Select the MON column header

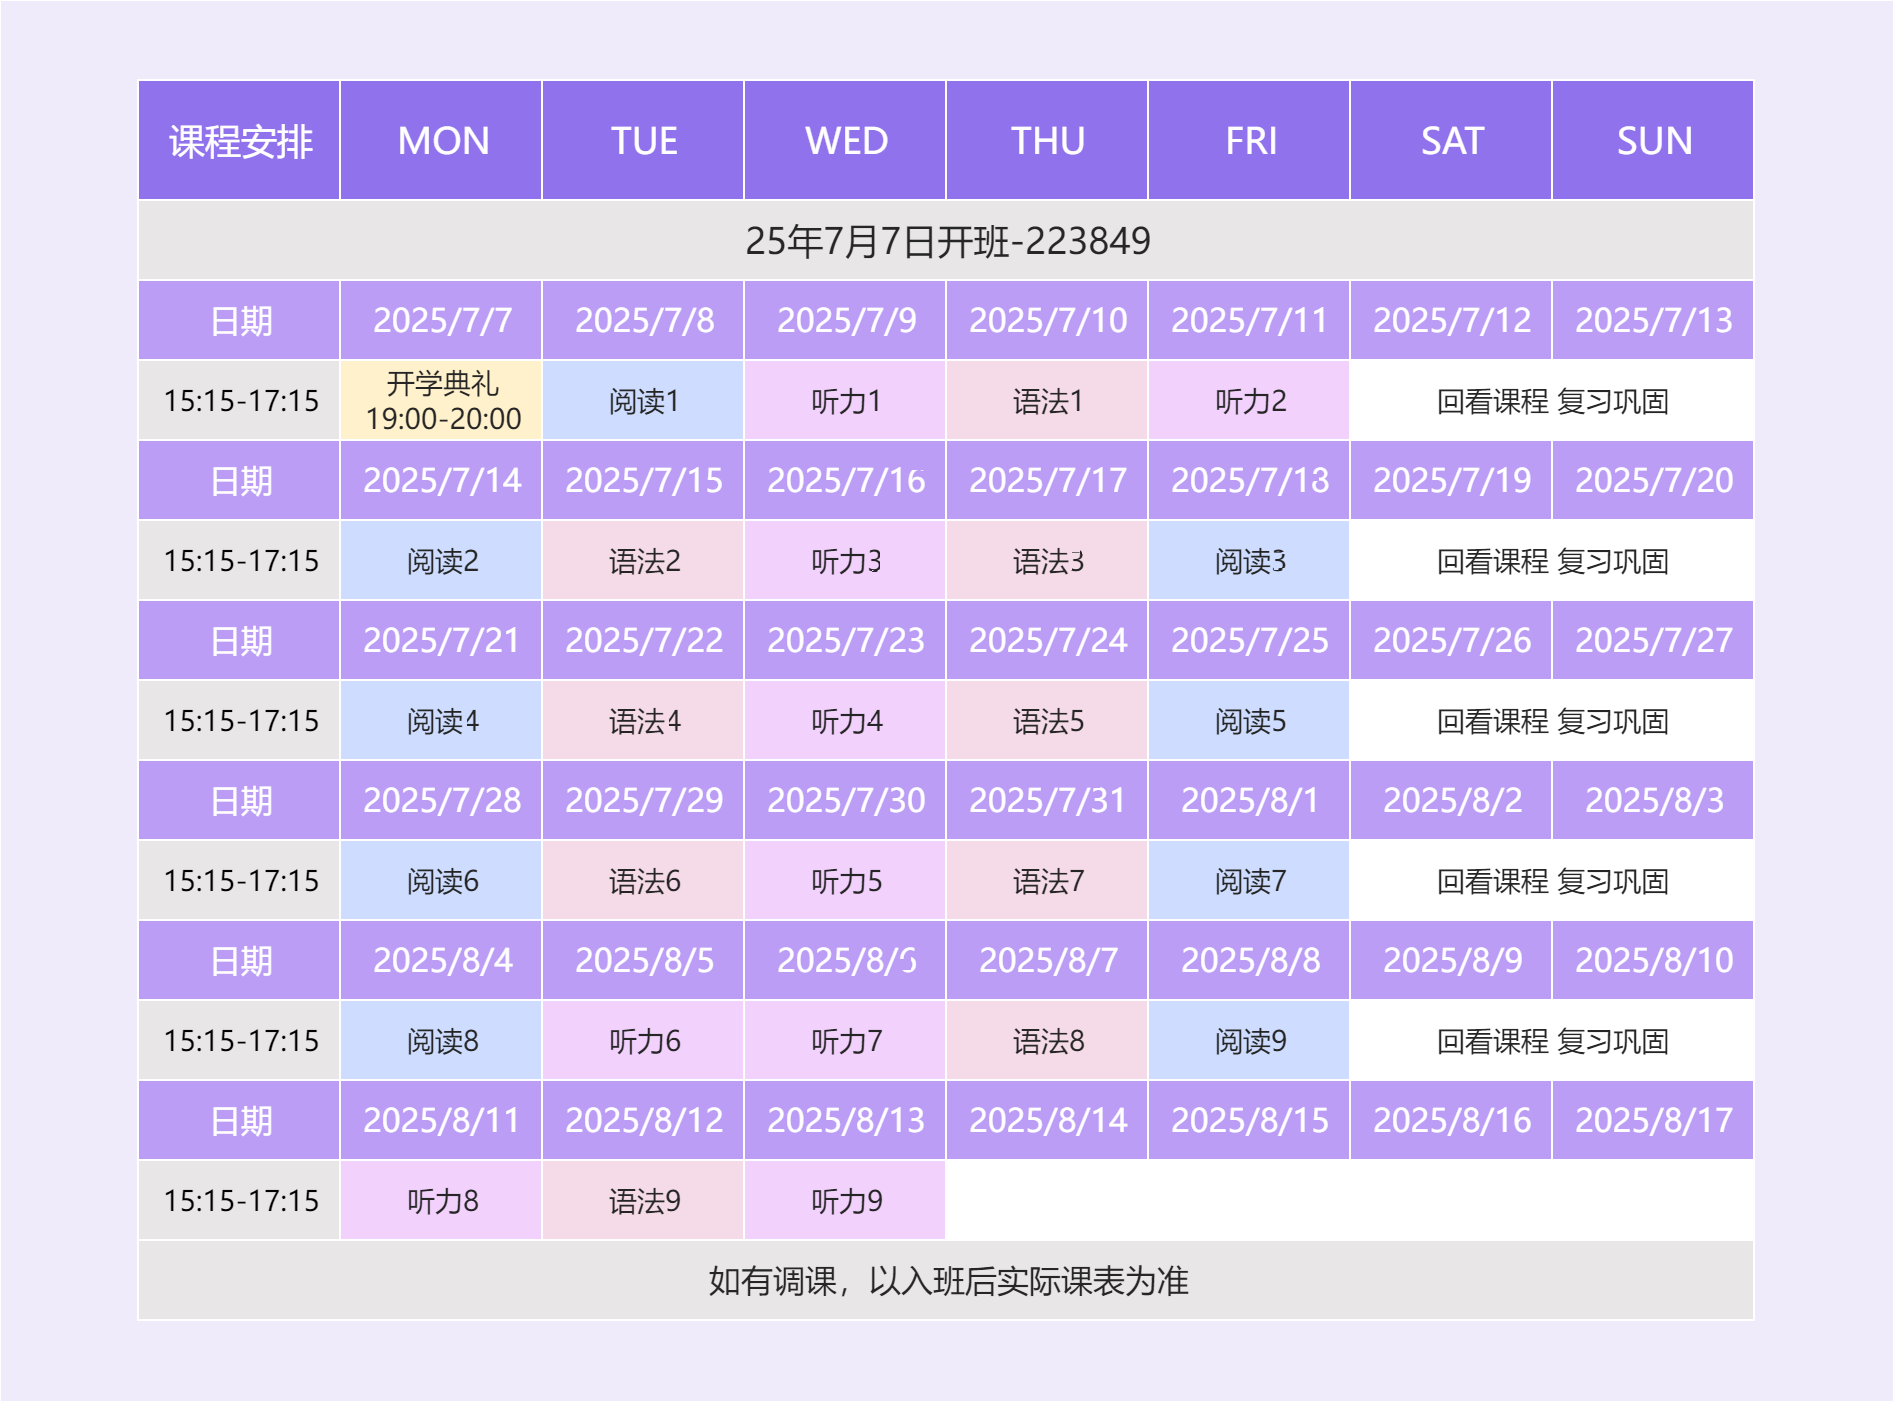(442, 141)
